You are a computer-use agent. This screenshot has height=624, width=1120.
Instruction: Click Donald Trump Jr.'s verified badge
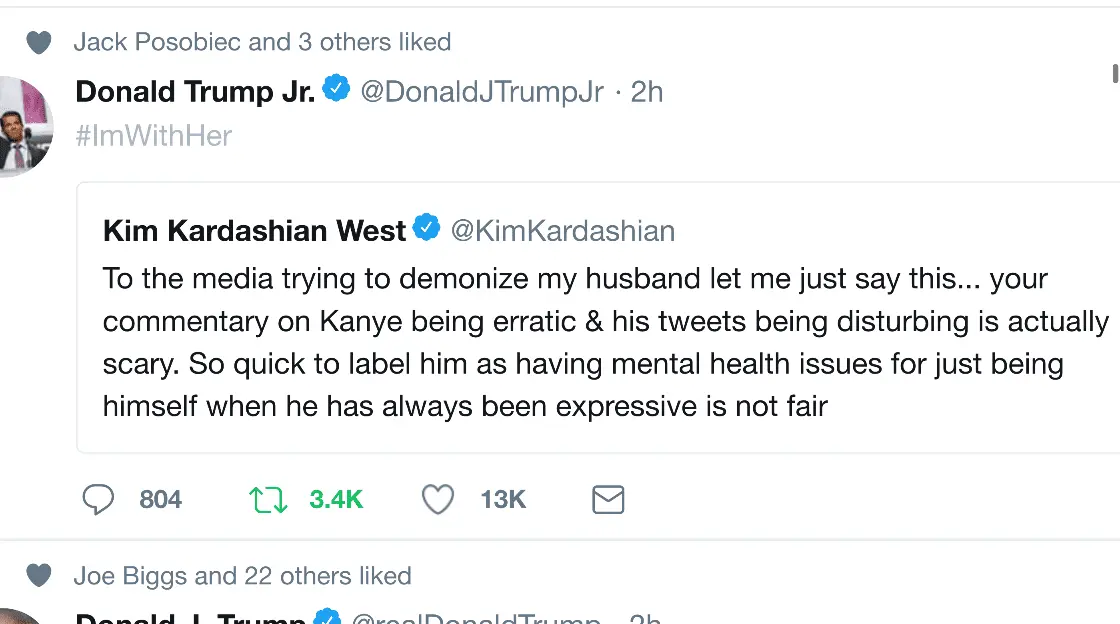(x=337, y=91)
